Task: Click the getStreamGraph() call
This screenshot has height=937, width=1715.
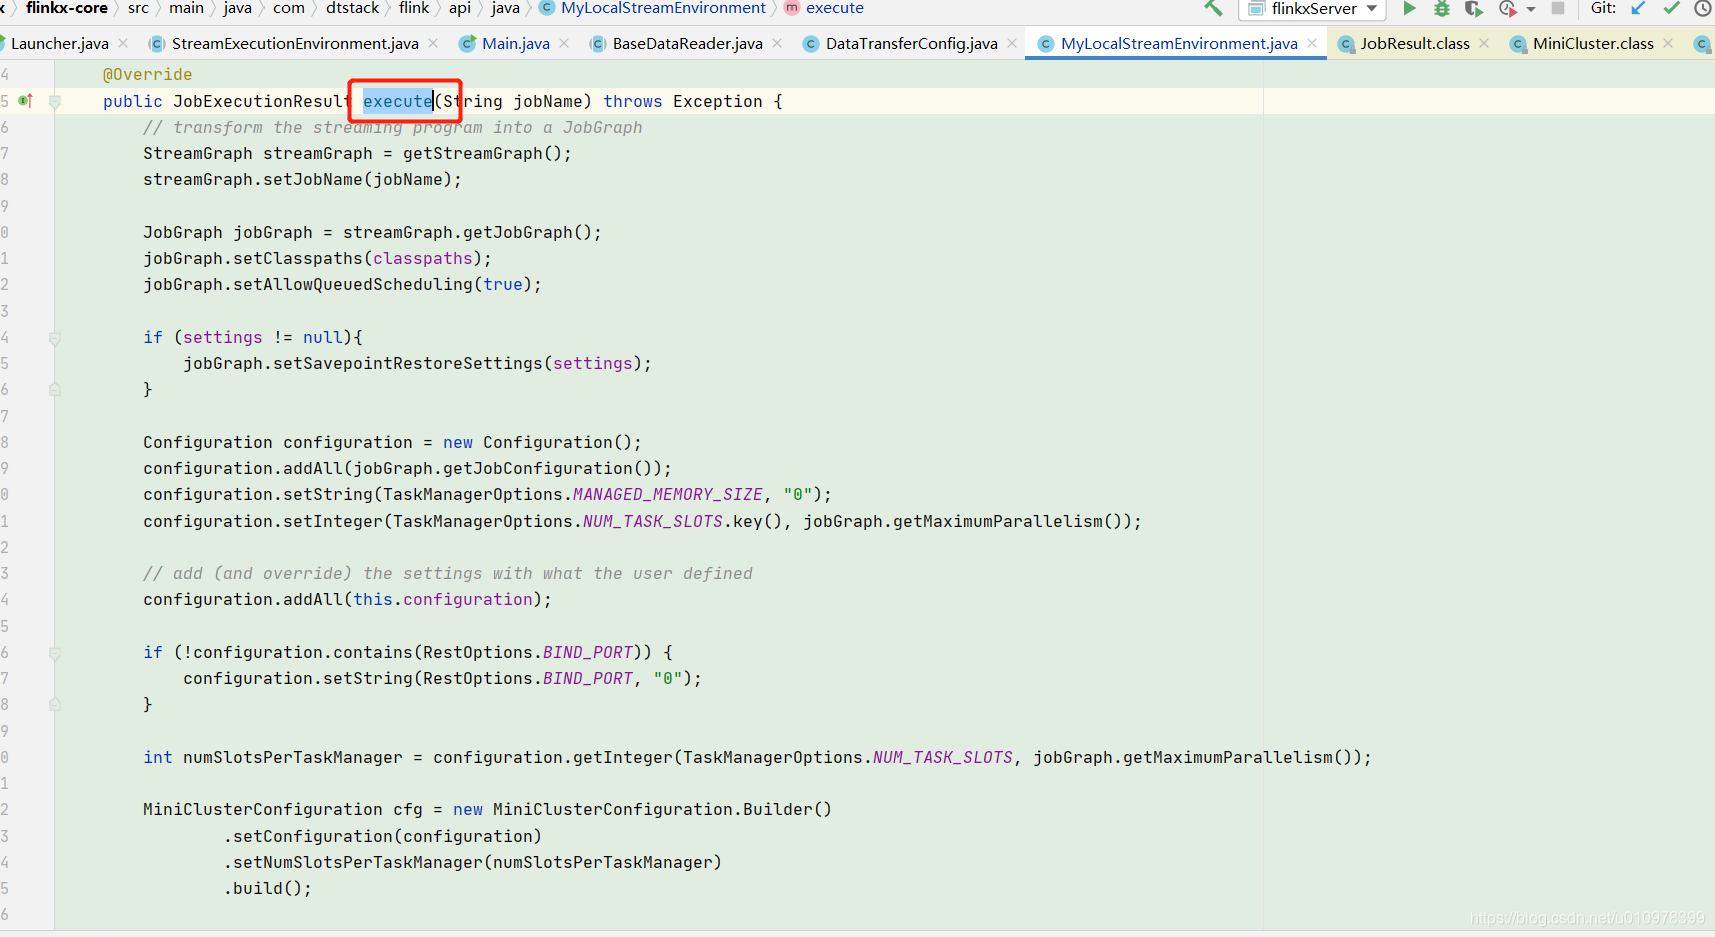Action: 482,153
